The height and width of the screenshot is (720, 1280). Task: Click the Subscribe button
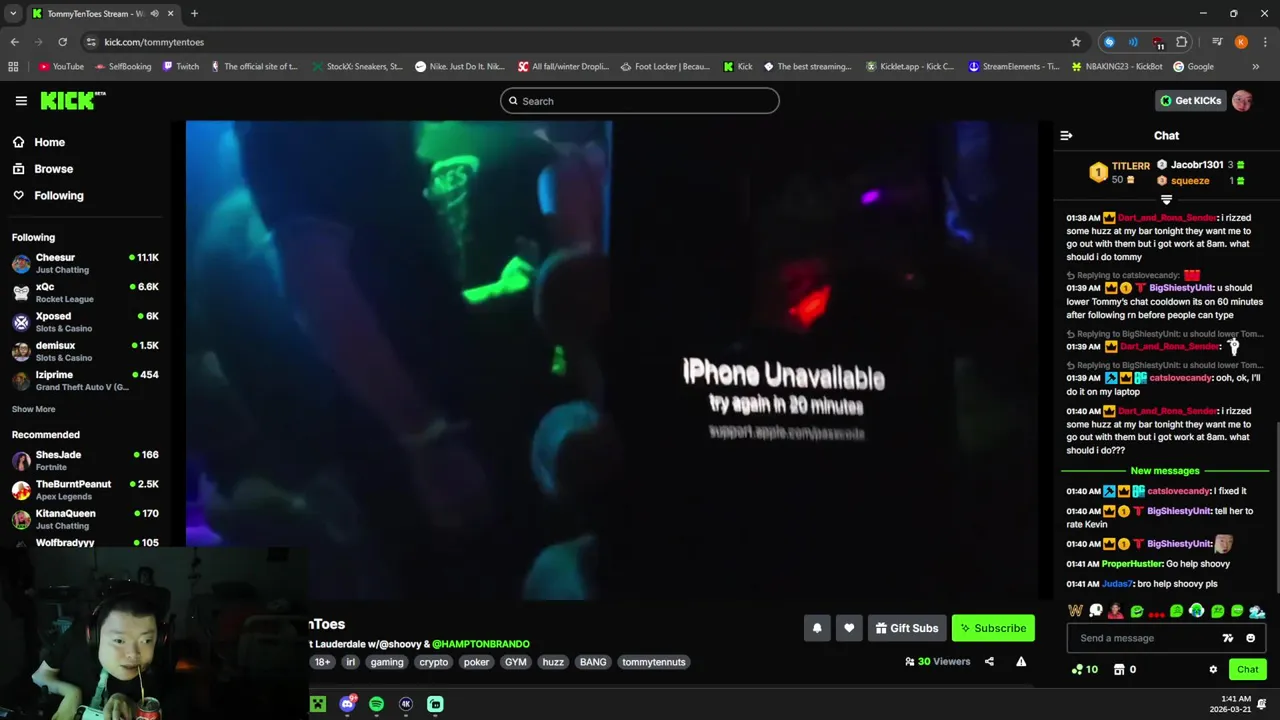[993, 628]
